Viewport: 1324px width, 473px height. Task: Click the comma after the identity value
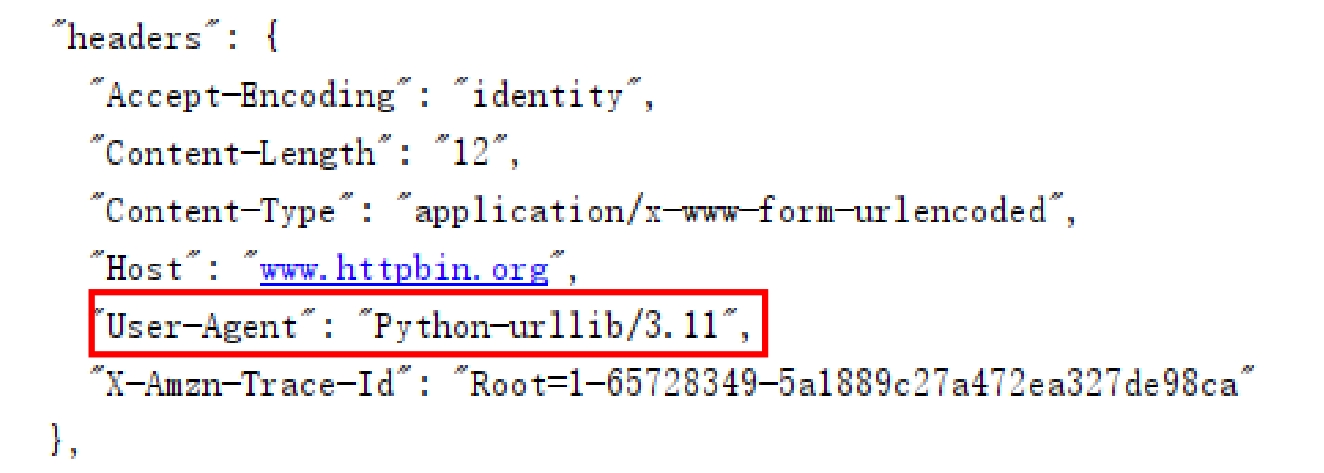click(649, 102)
